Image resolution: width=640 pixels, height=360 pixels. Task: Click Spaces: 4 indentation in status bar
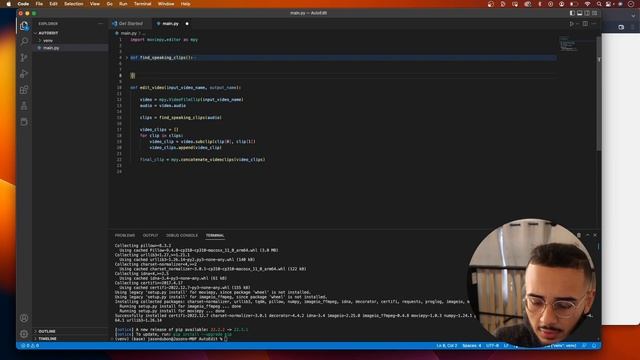[471, 346]
